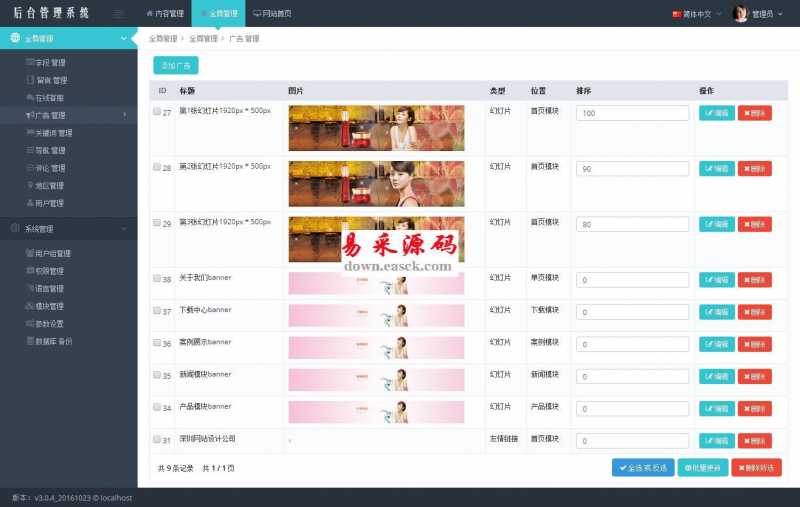The width and height of the screenshot is (800, 507).
Task: Click the icon beside 模块管理 in sidebar
Action: [30, 306]
